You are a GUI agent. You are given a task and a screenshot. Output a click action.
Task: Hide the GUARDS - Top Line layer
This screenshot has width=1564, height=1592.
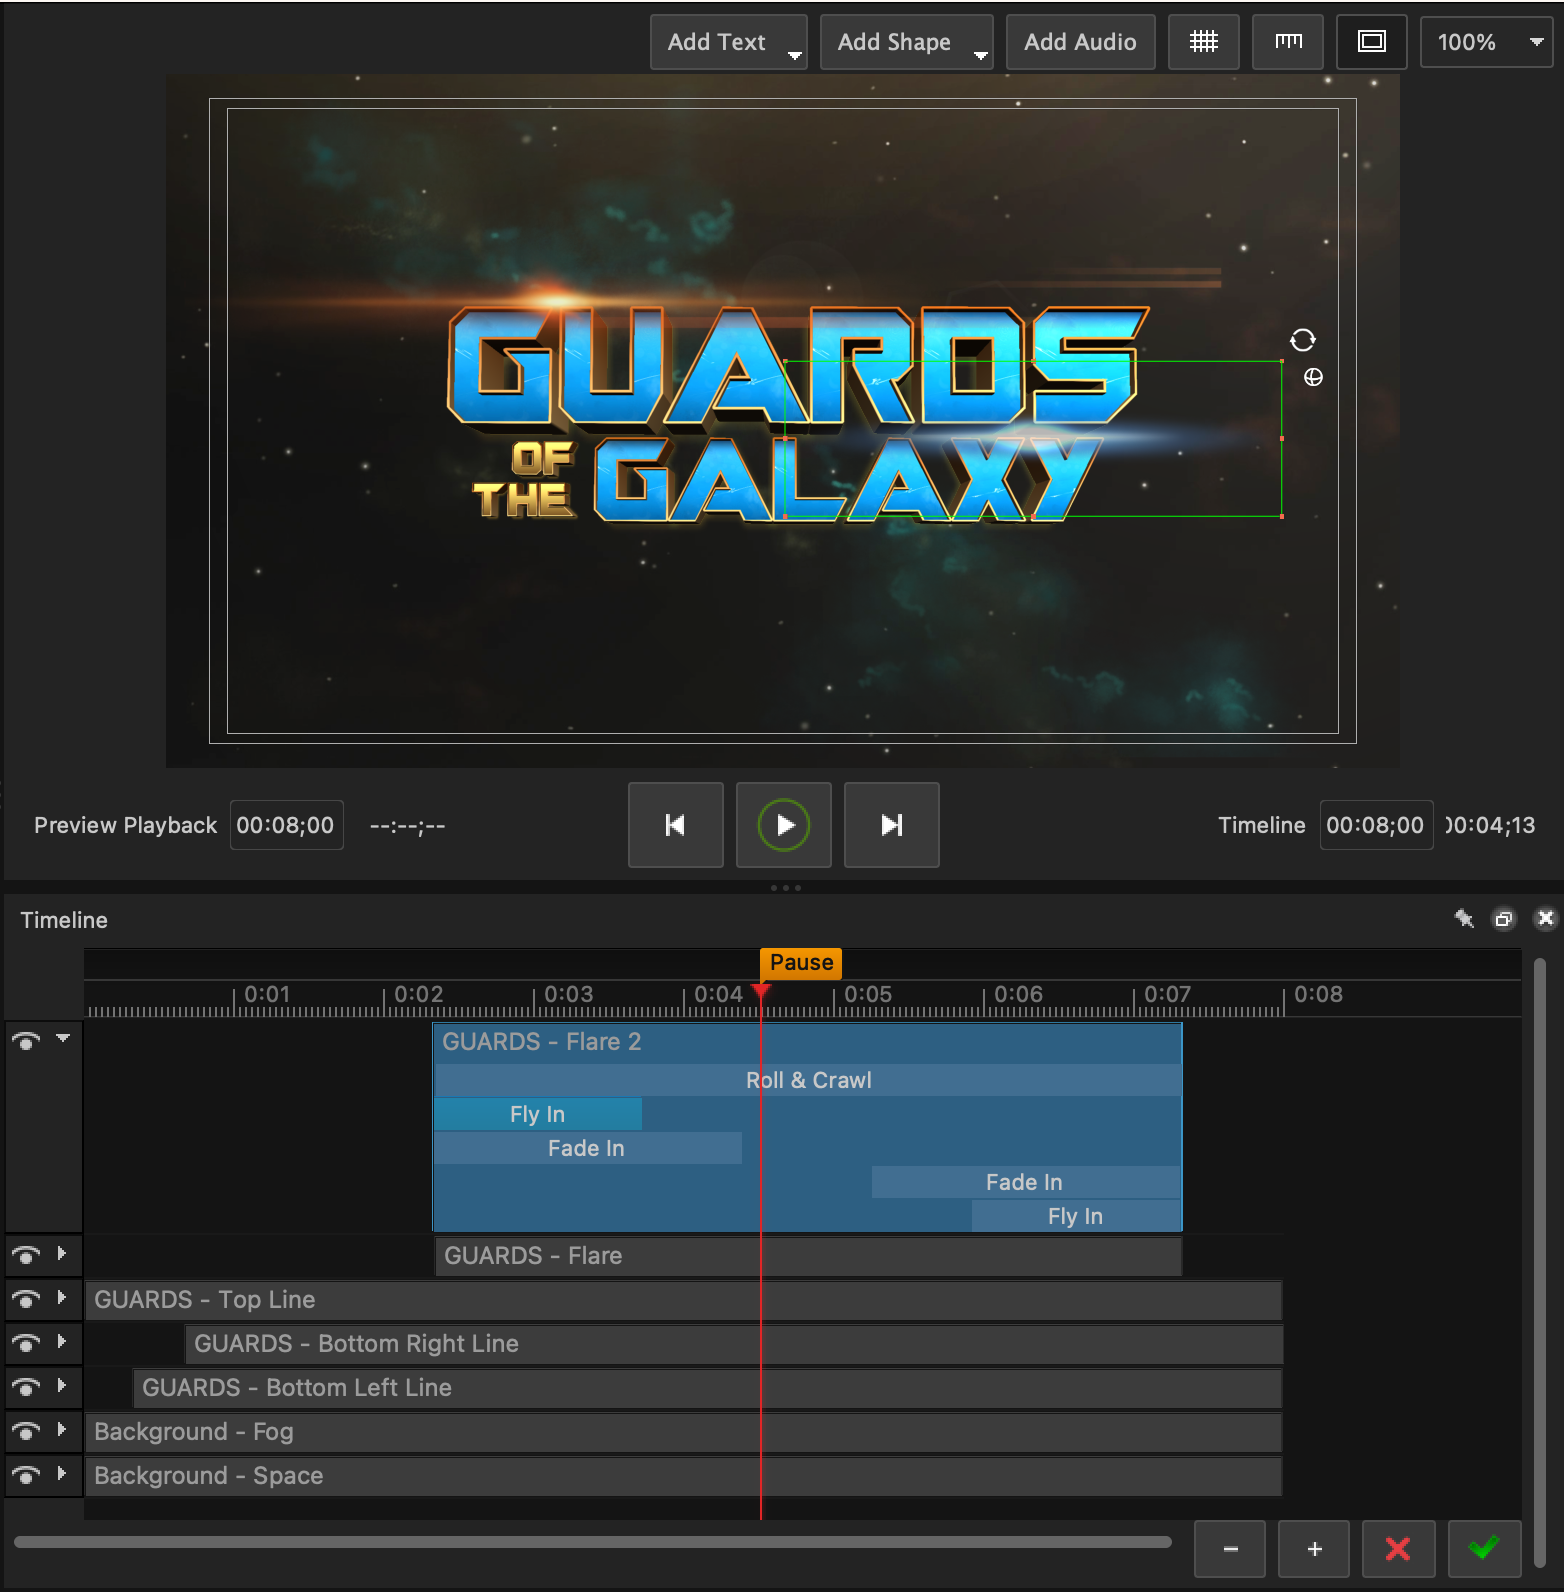(x=26, y=1299)
